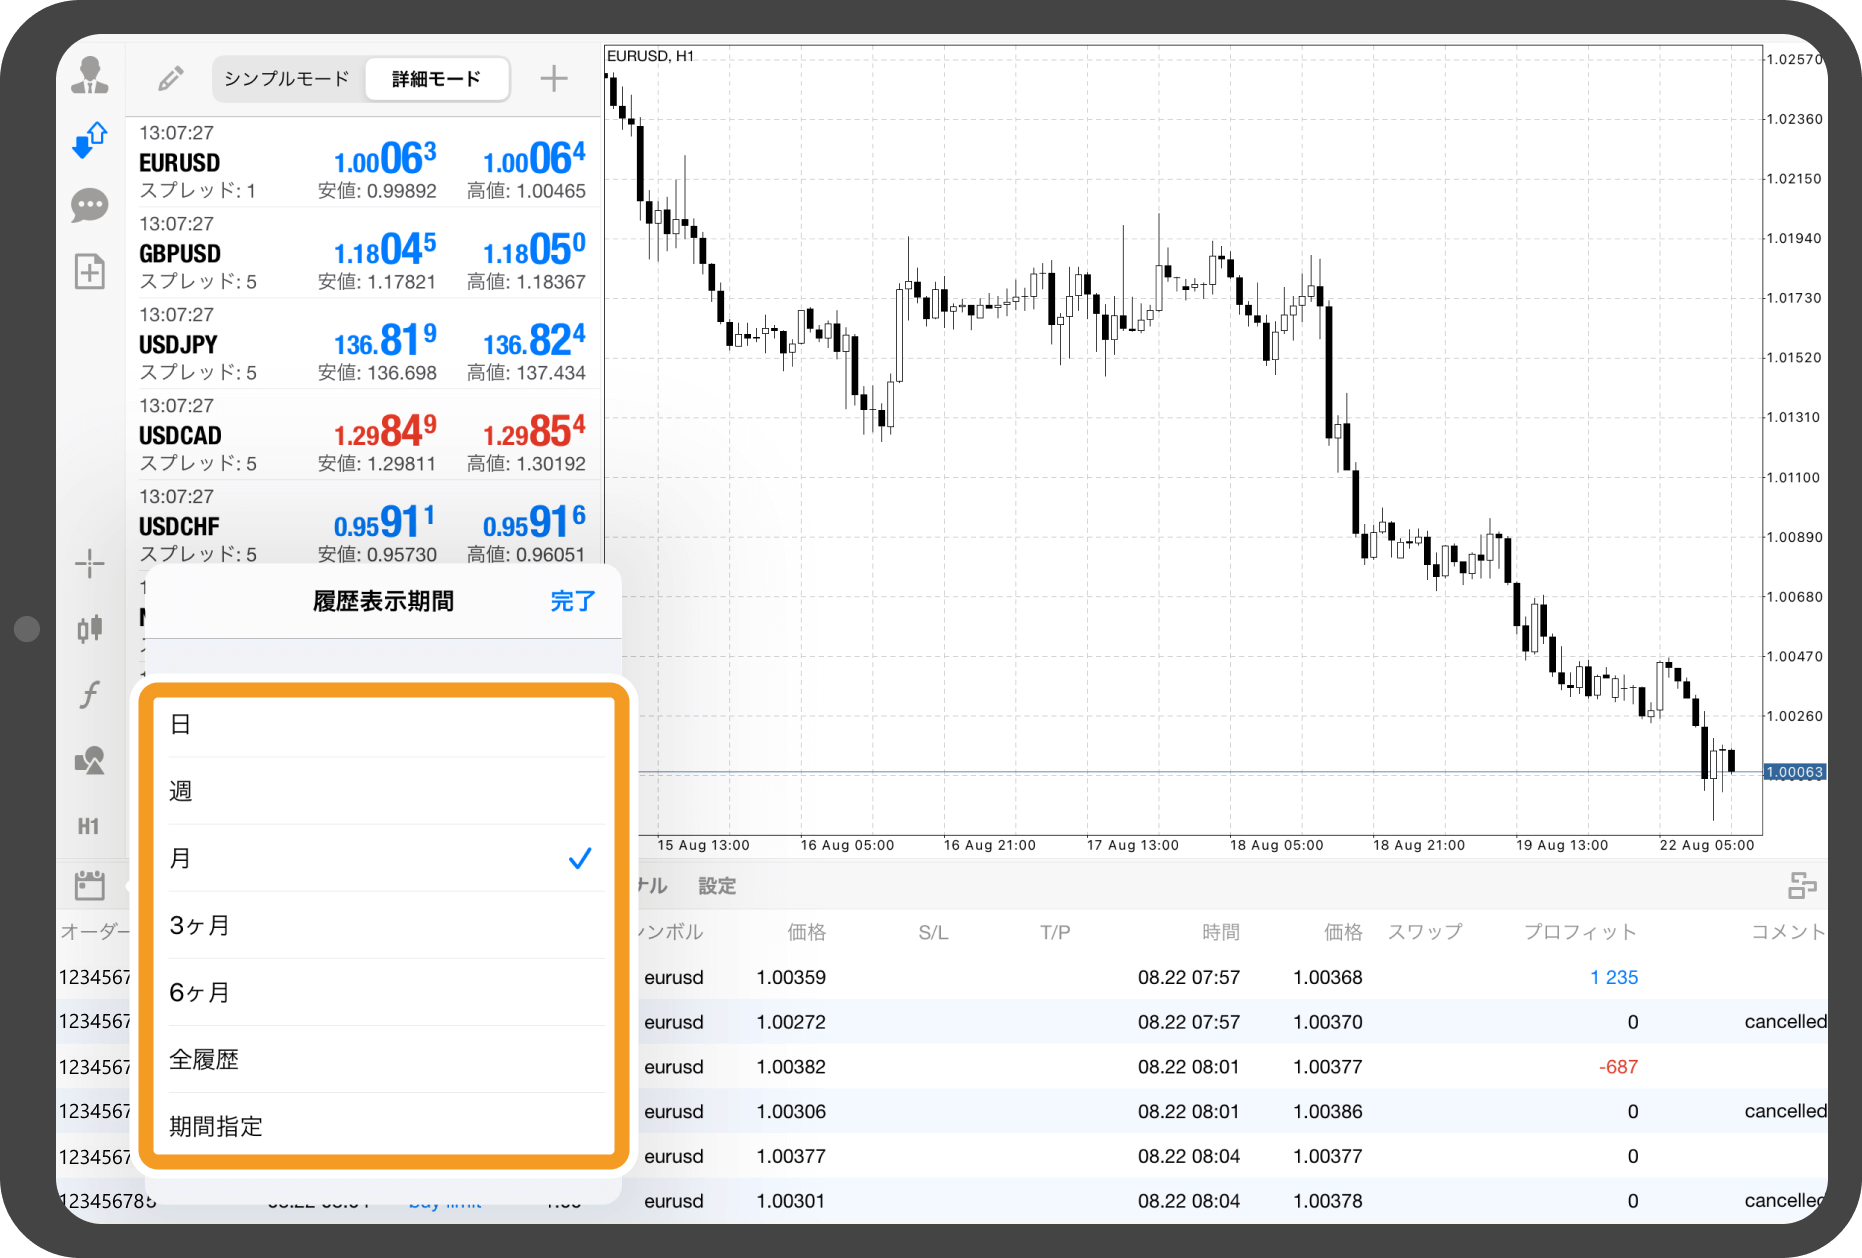This screenshot has height=1258, width=1862.
Task: Select 日 history period option
Action: (381, 724)
